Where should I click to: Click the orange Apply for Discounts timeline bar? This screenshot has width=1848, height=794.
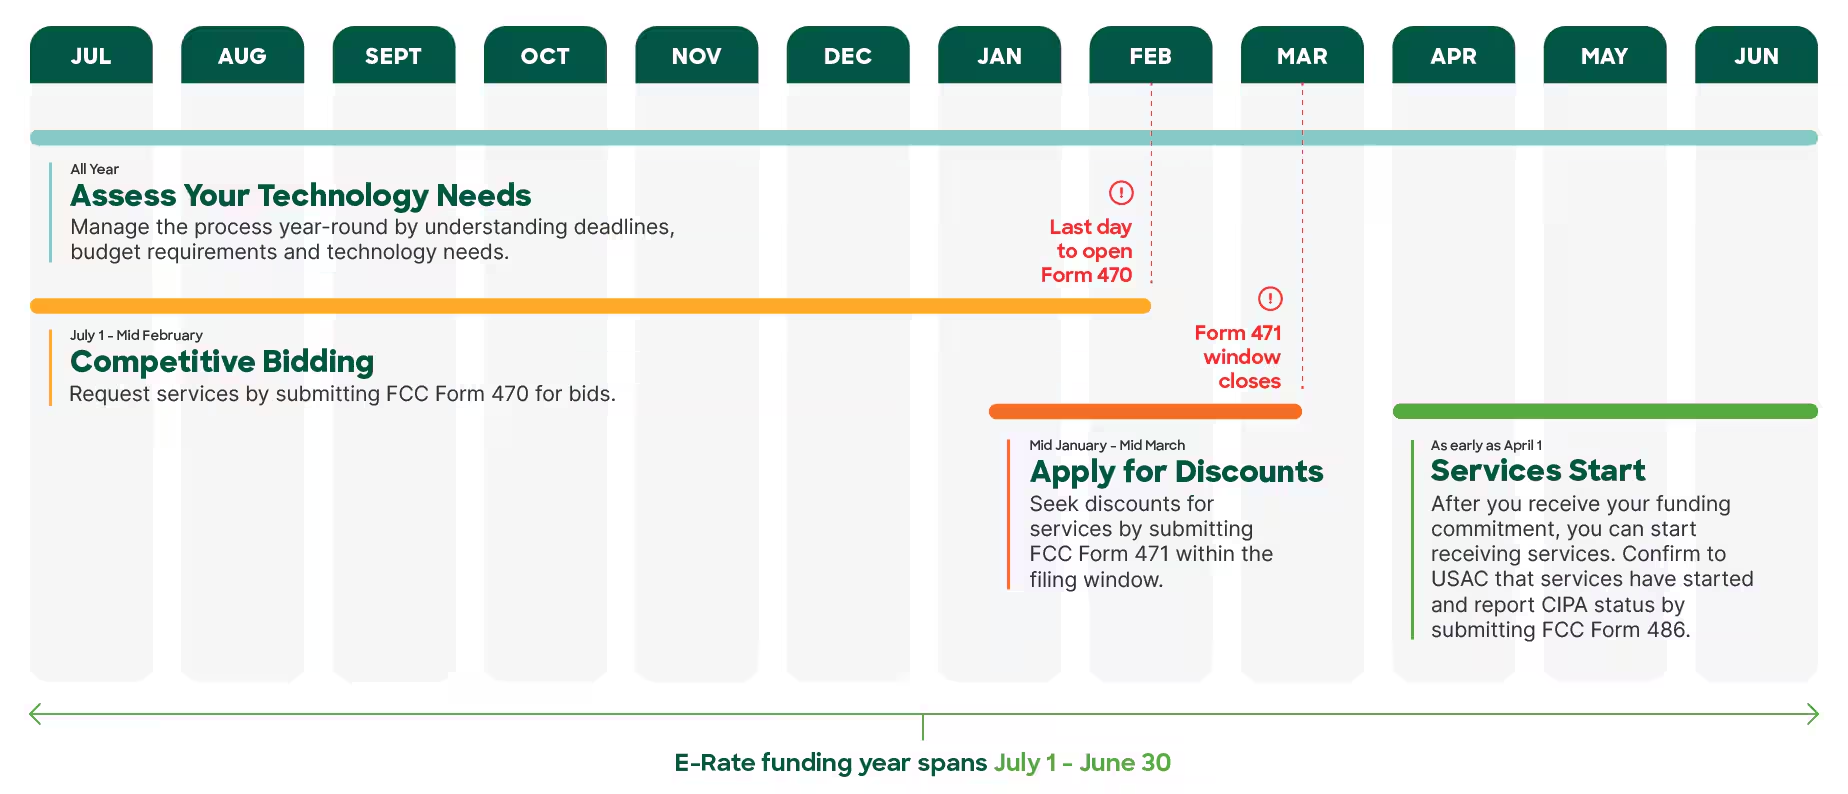tap(1145, 411)
